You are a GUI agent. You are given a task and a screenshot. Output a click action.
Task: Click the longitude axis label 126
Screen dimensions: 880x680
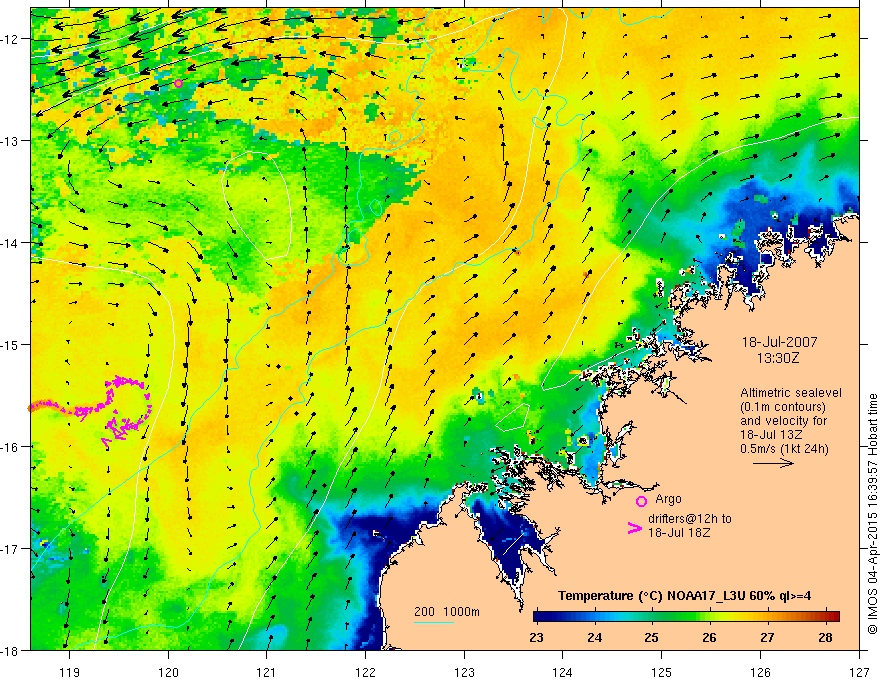(760, 672)
